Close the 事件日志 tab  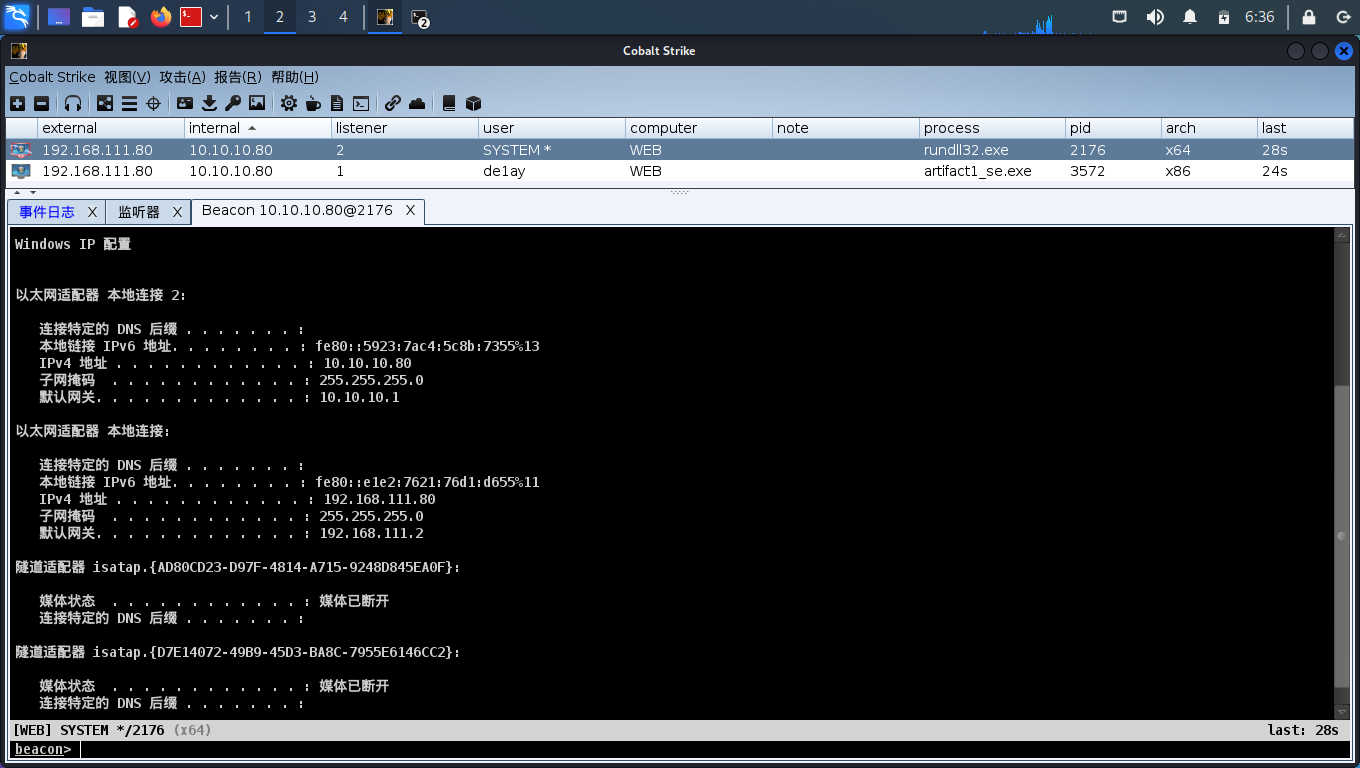coord(92,212)
